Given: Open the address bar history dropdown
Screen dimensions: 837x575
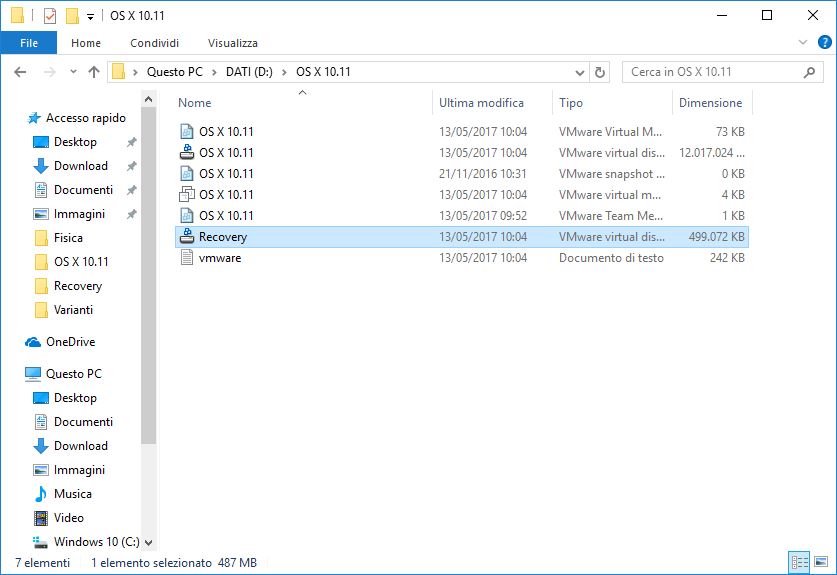Looking at the screenshot, I should (580, 72).
